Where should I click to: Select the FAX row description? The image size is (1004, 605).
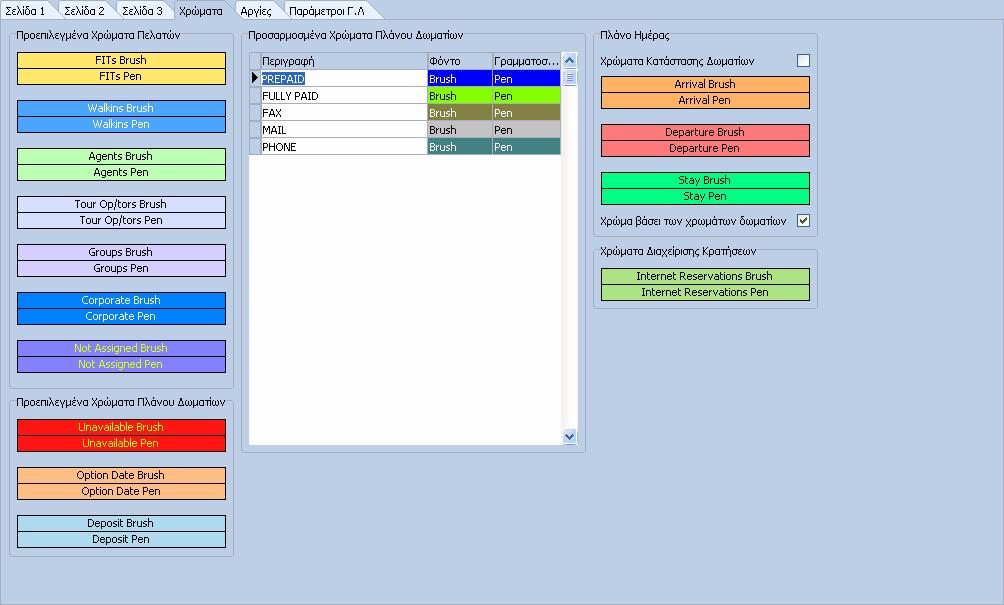(344, 113)
